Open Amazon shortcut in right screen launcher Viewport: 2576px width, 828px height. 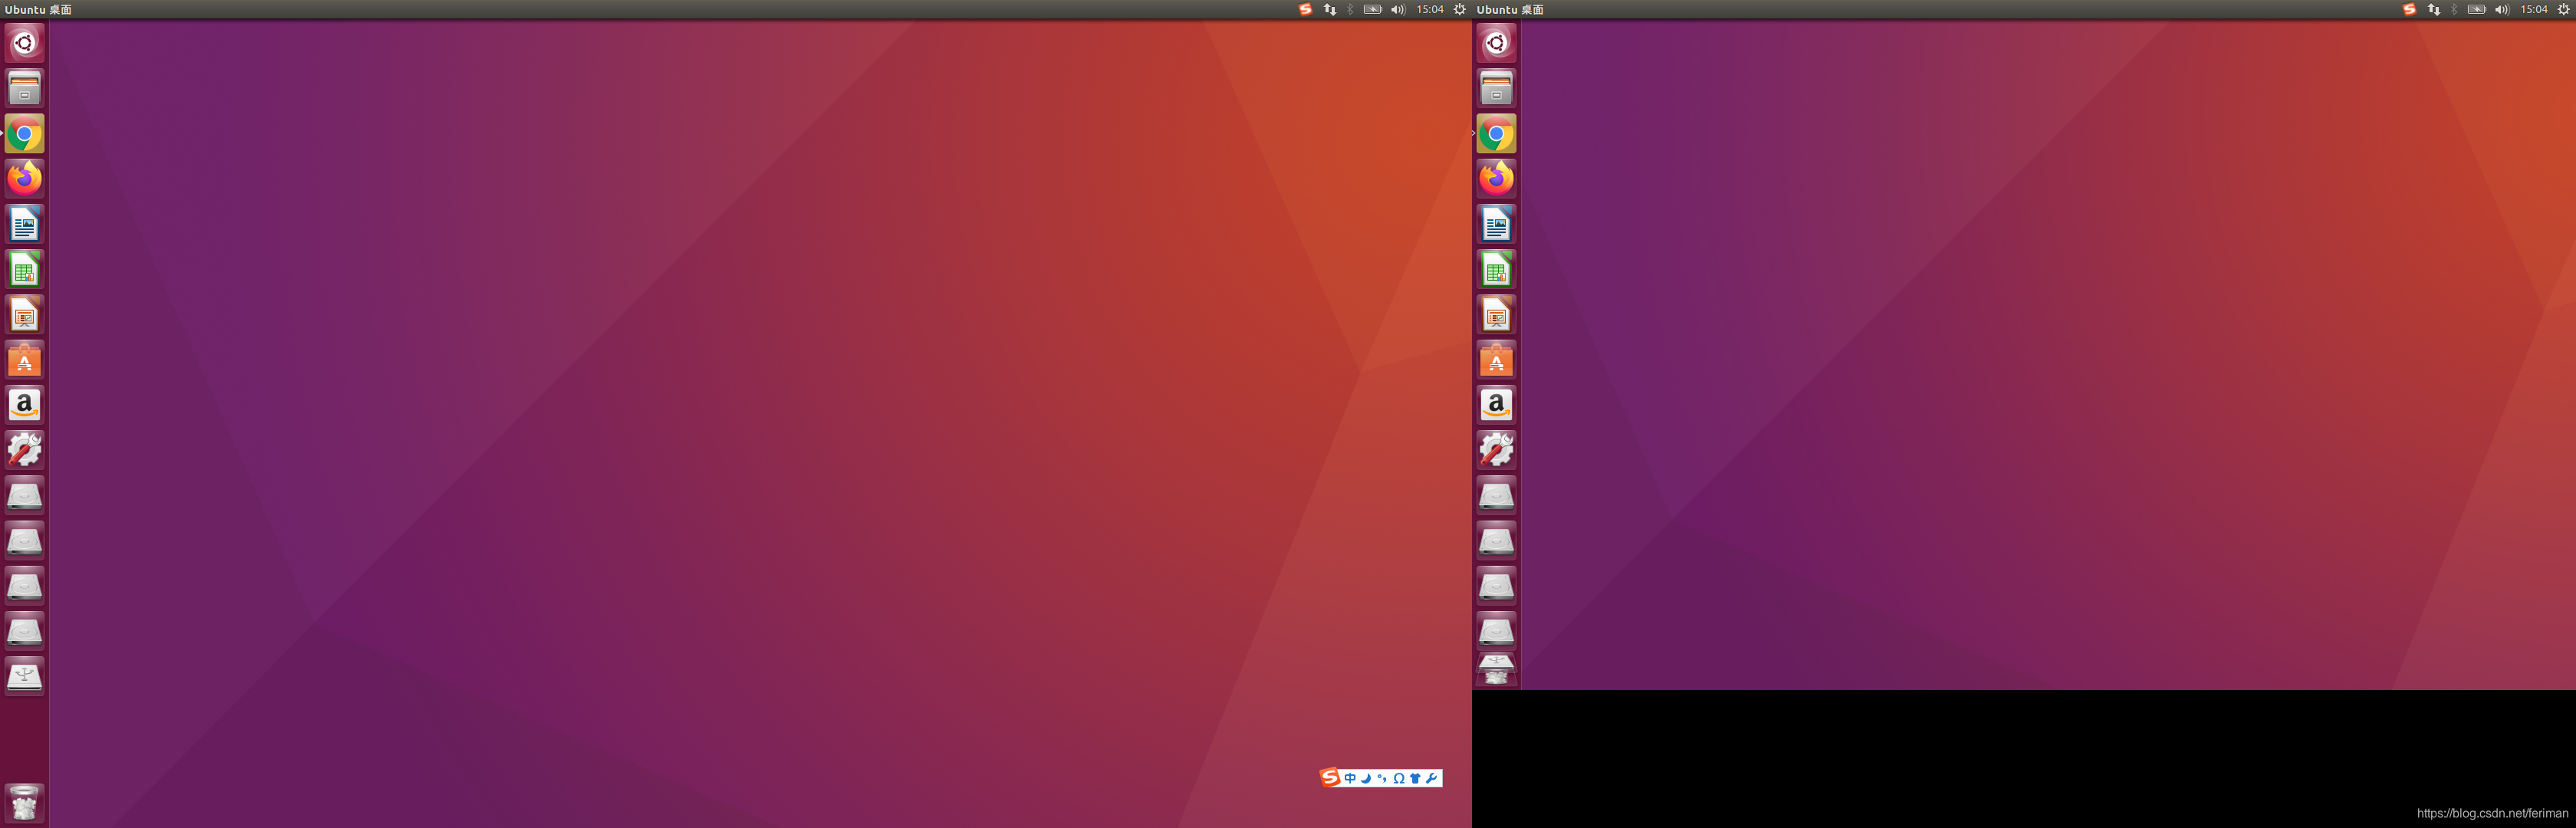[1496, 405]
